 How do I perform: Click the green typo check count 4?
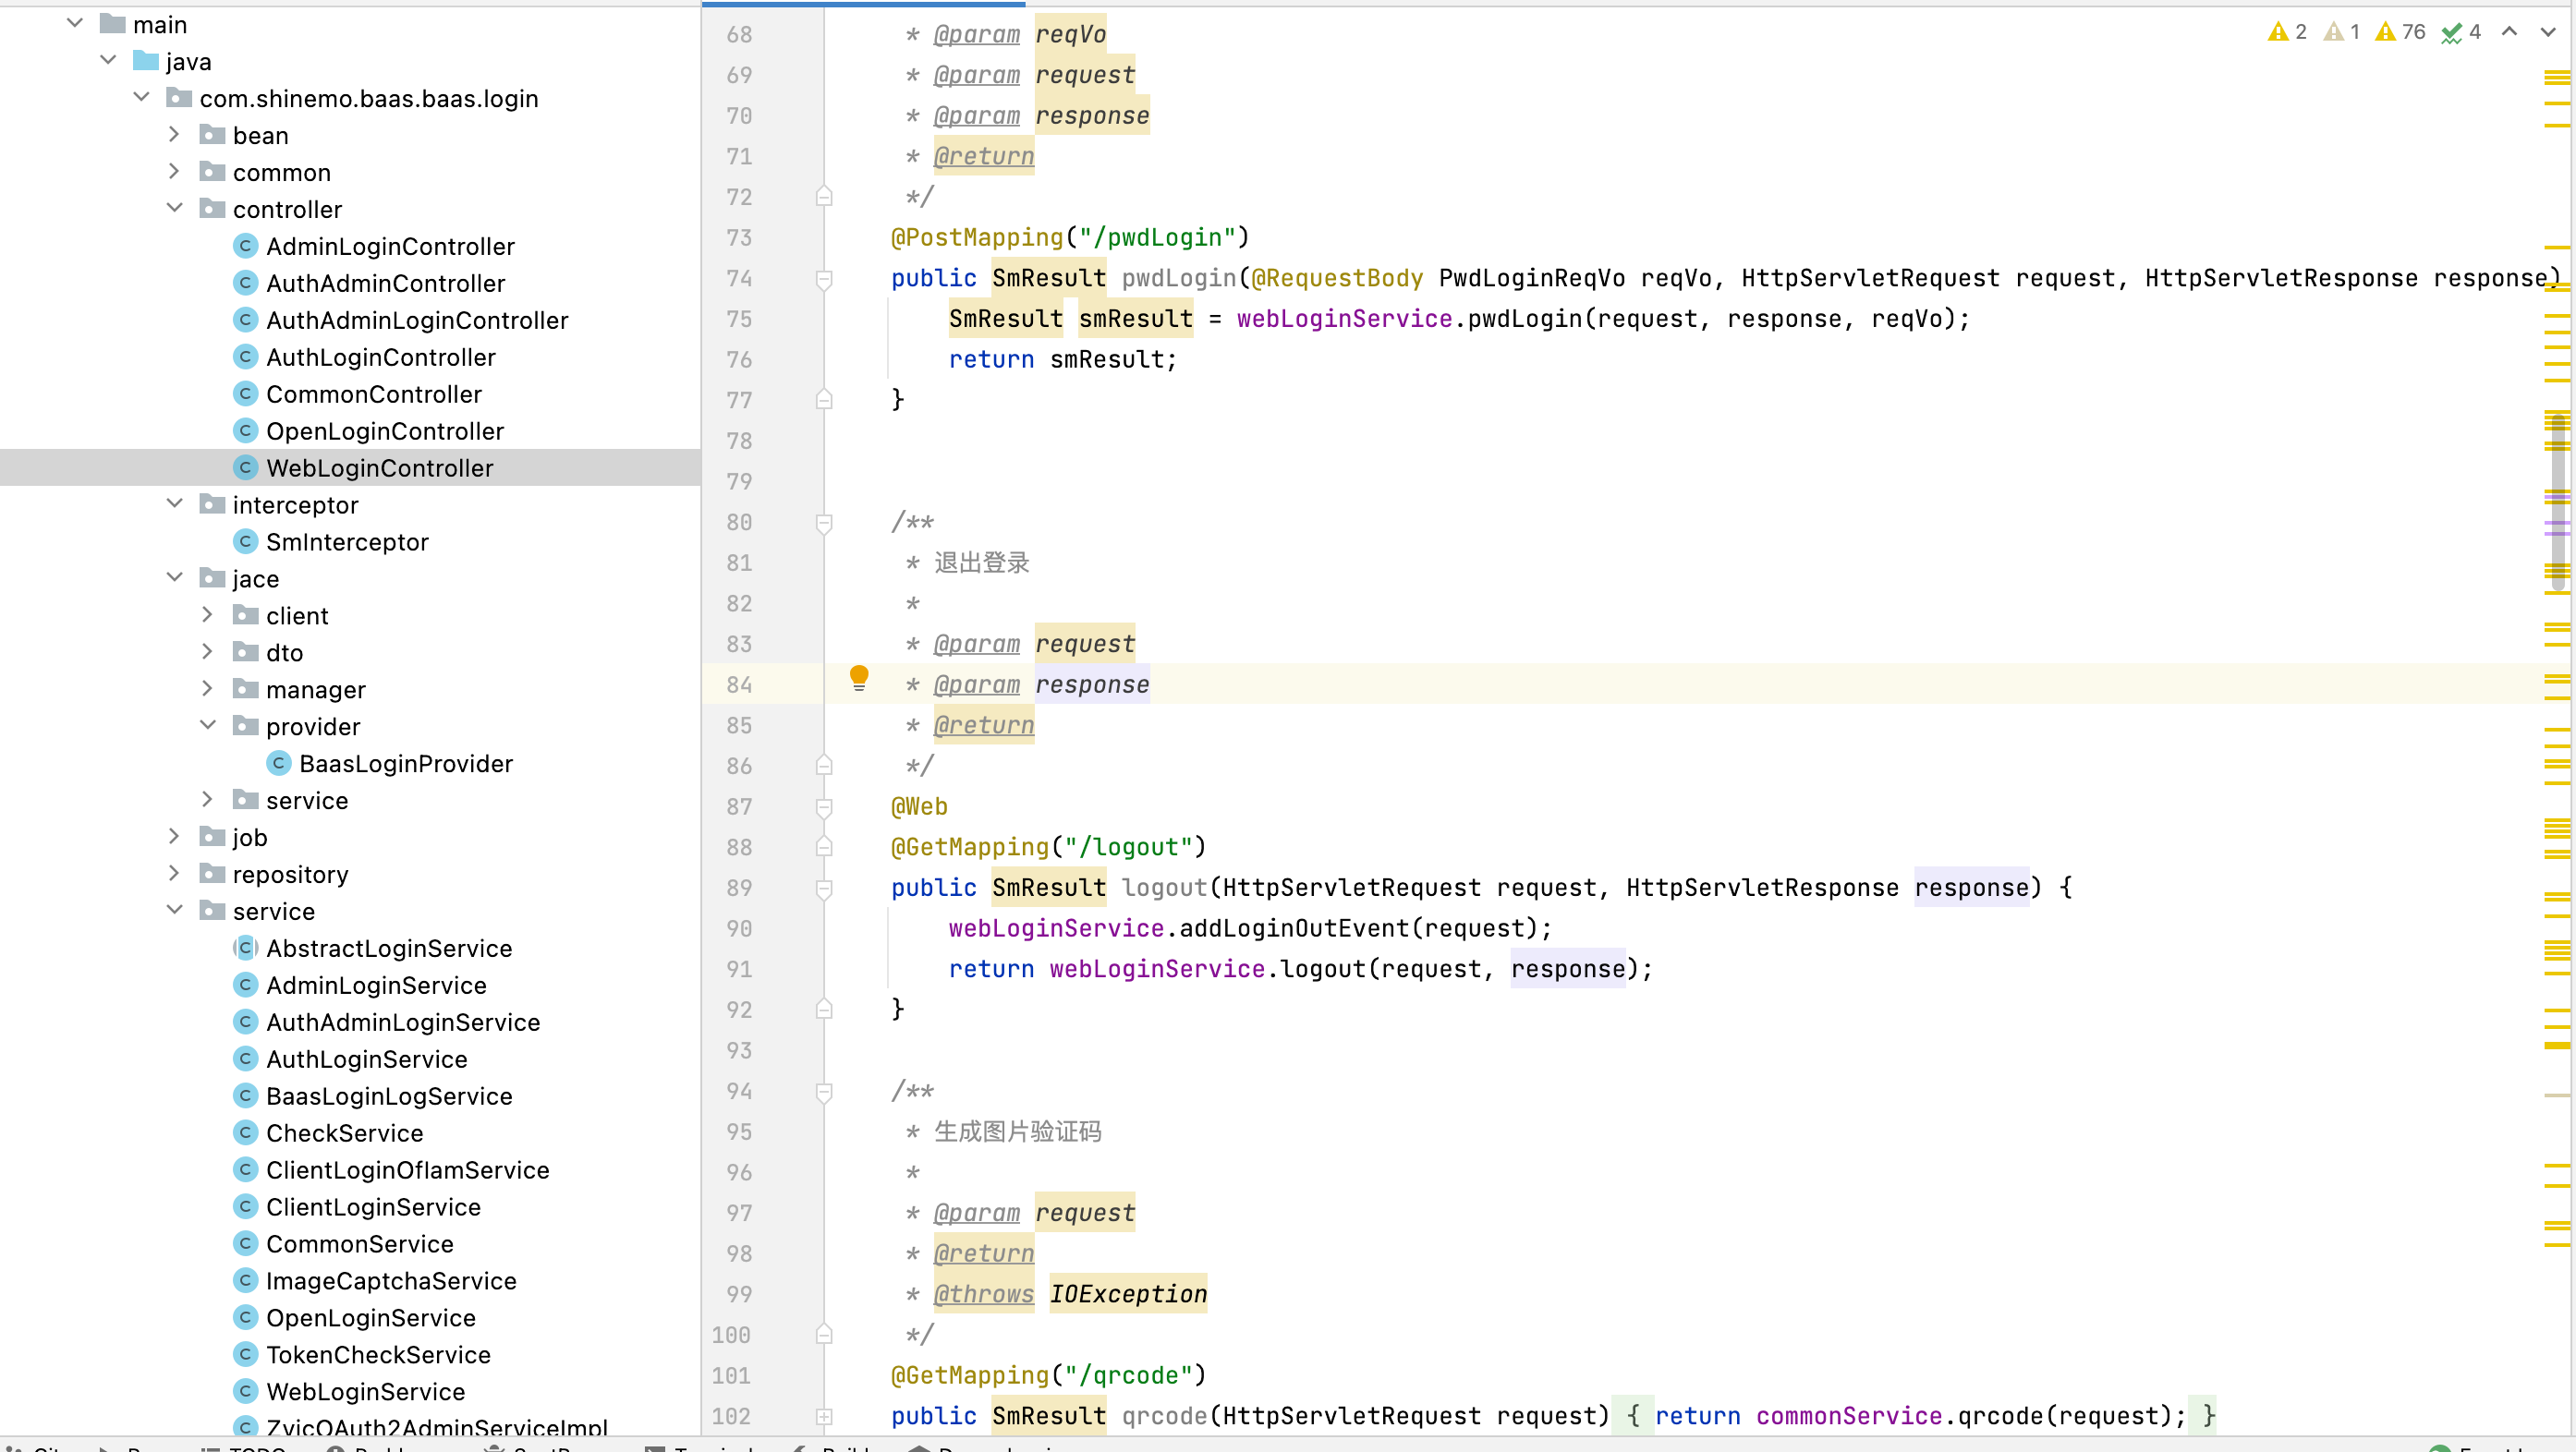click(2461, 32)
